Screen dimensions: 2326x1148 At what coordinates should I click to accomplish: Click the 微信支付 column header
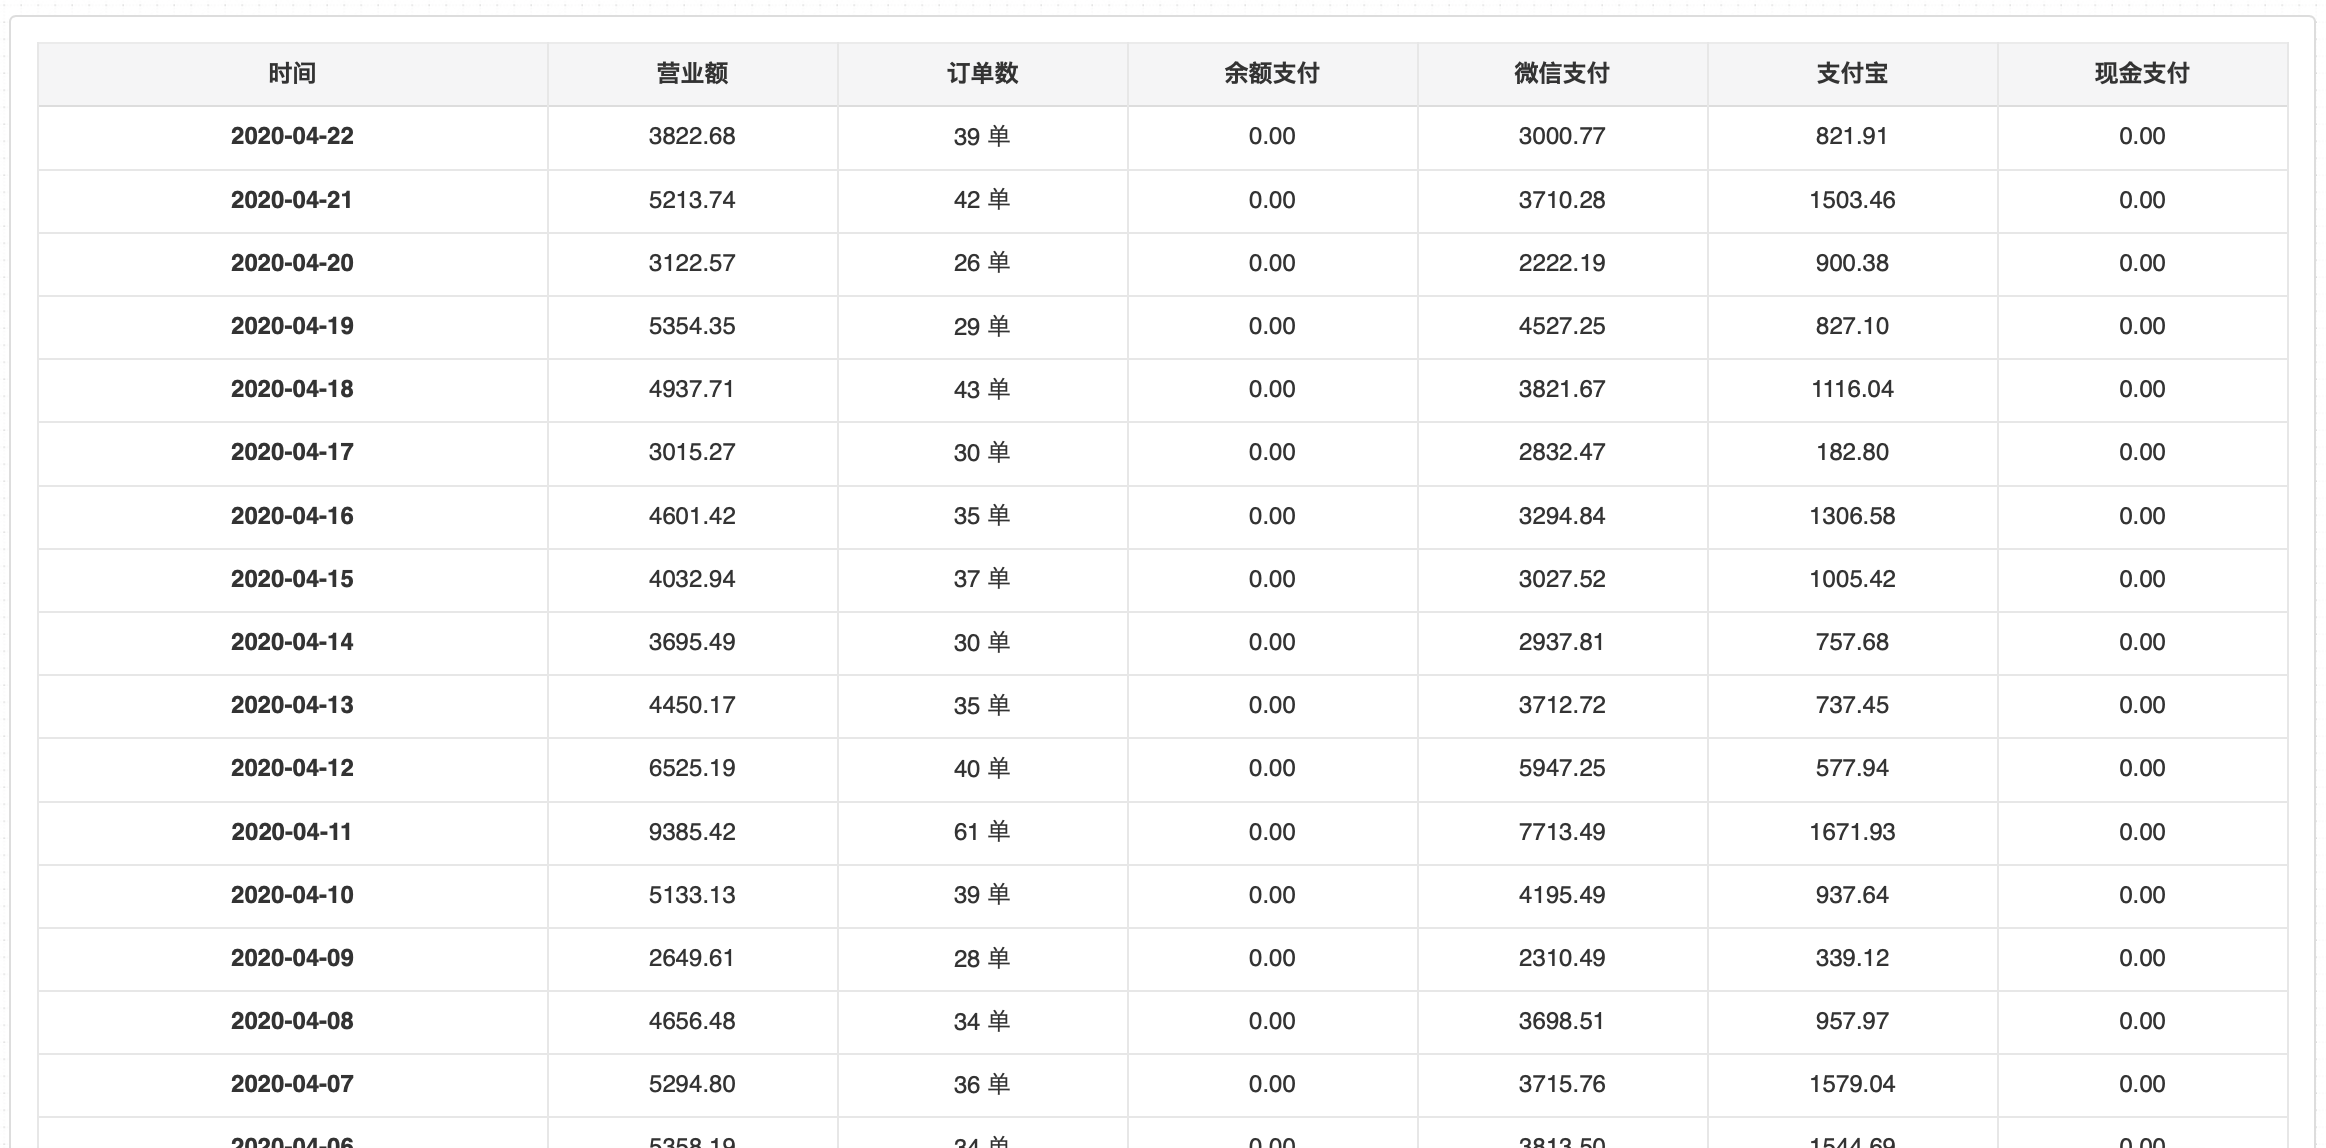[x=1562, y=74]
